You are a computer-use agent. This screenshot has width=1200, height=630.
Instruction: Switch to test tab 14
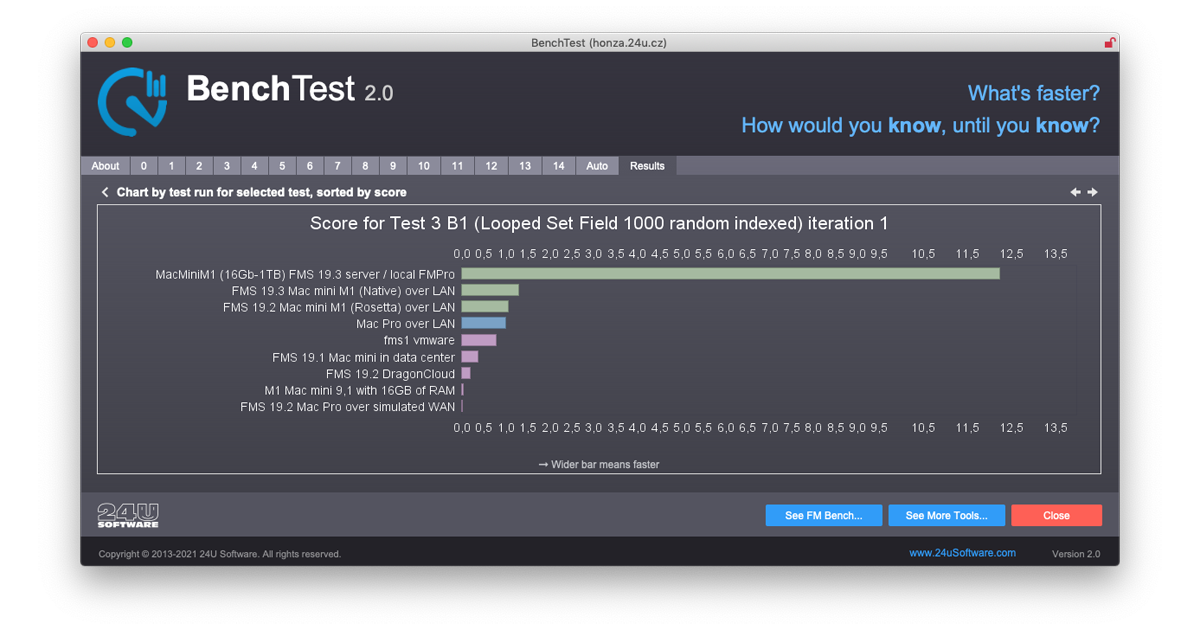coord(558,166)
